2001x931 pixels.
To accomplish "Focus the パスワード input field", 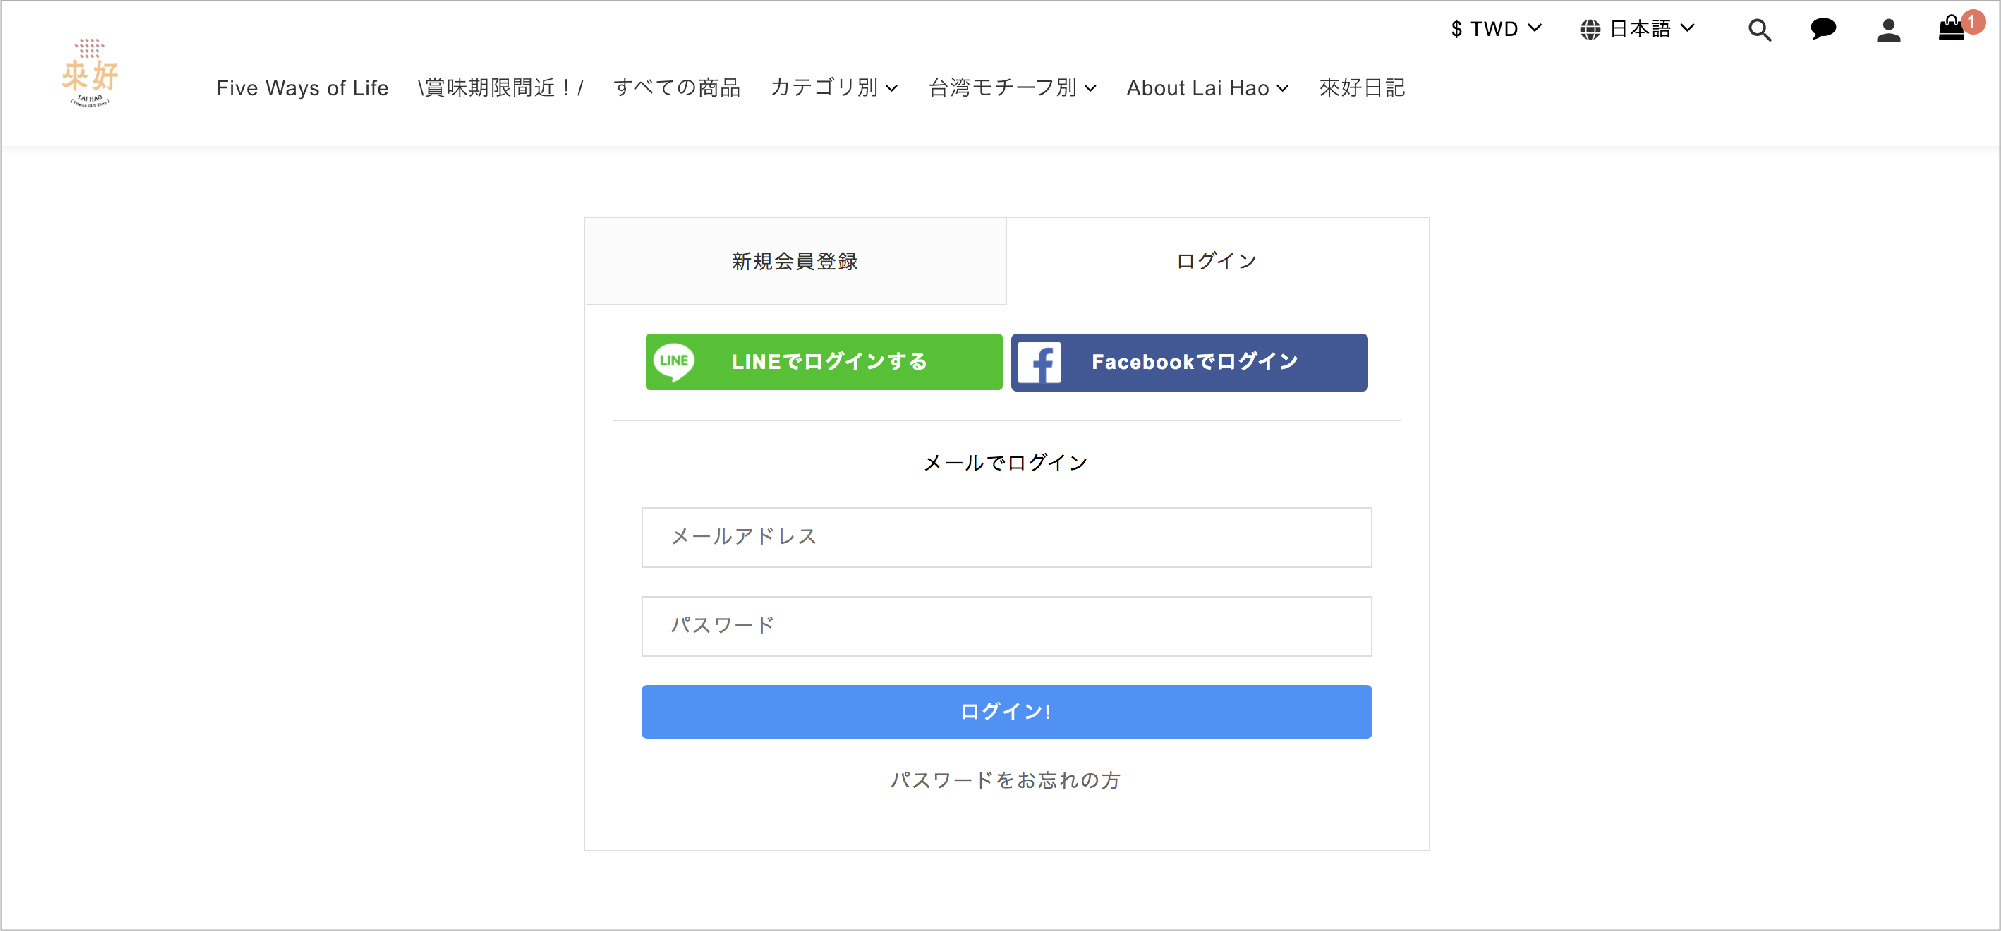I will coord(1006,626).
